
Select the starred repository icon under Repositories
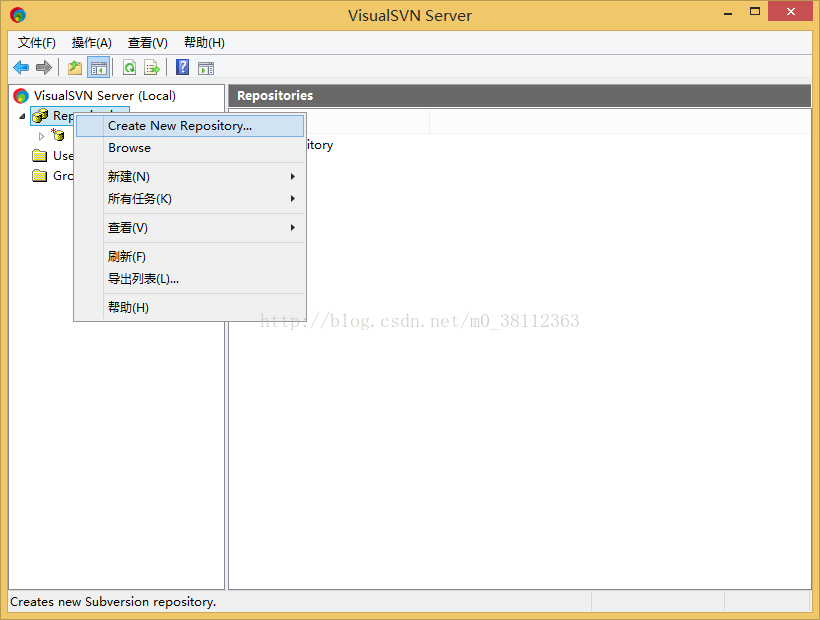click(x=58, y=135)
